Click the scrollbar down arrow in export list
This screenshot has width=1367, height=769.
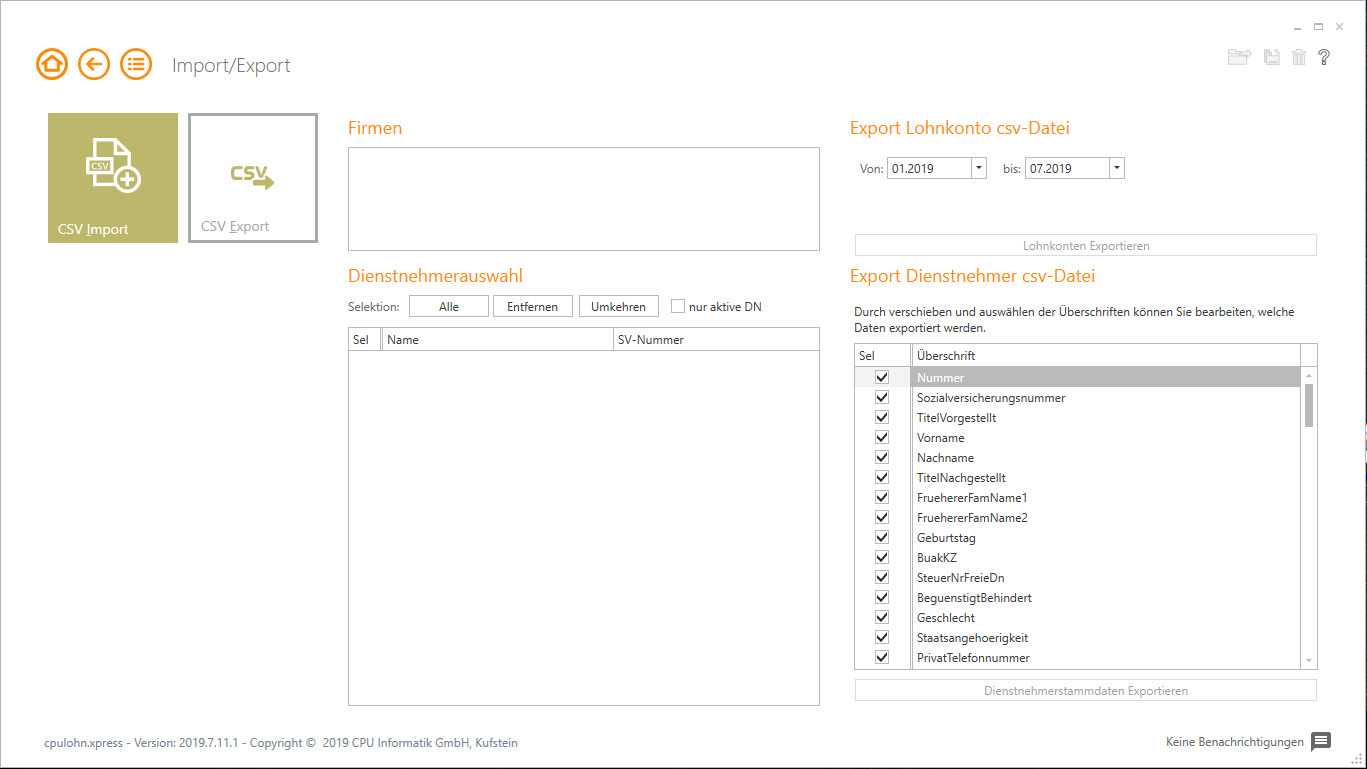pos(1309,661)
